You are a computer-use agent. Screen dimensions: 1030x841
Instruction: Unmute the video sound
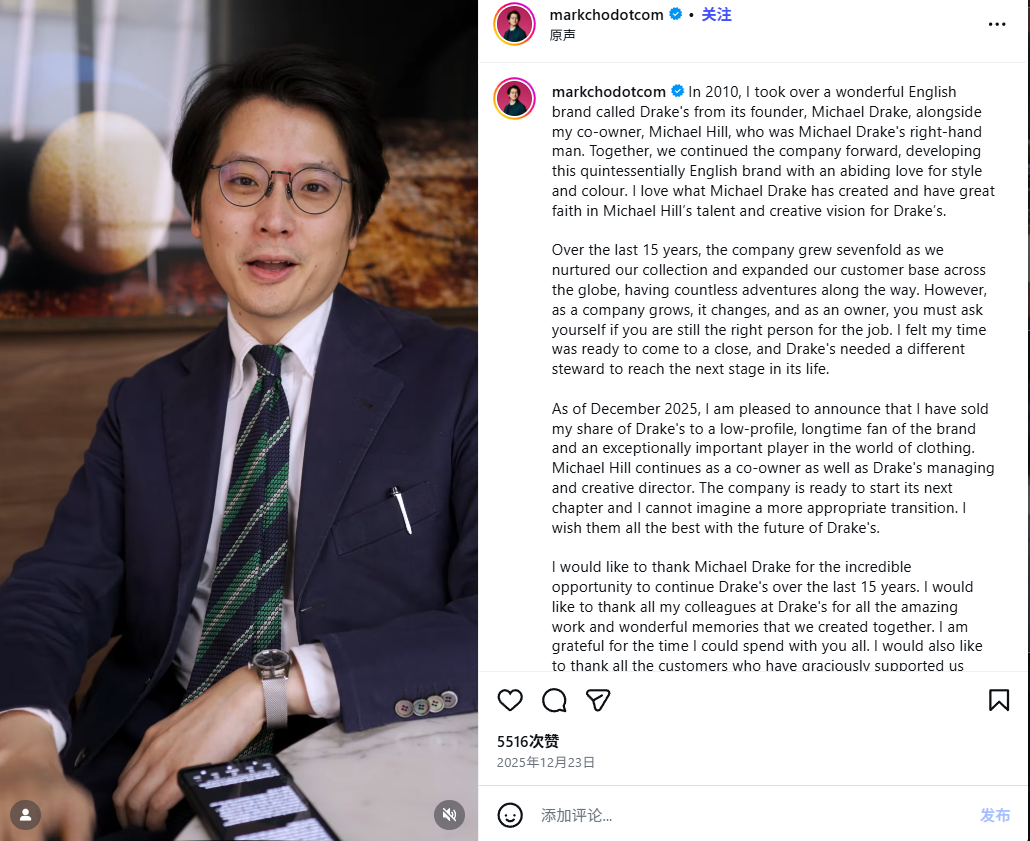(449, 815)
